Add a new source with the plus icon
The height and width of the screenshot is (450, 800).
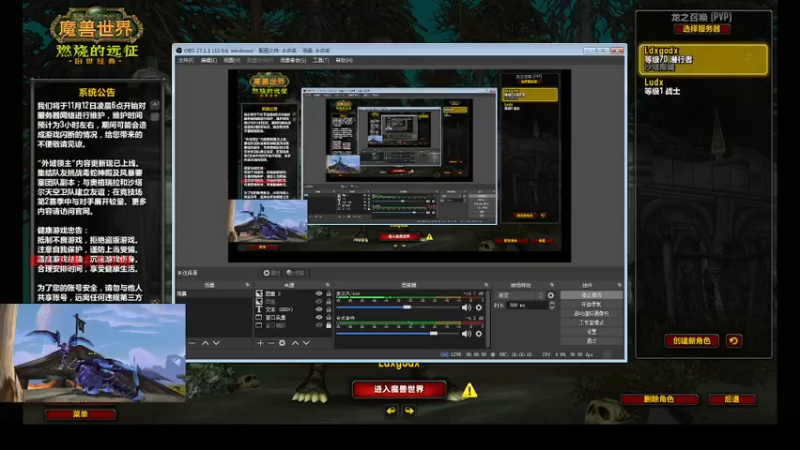pos(260,343)
